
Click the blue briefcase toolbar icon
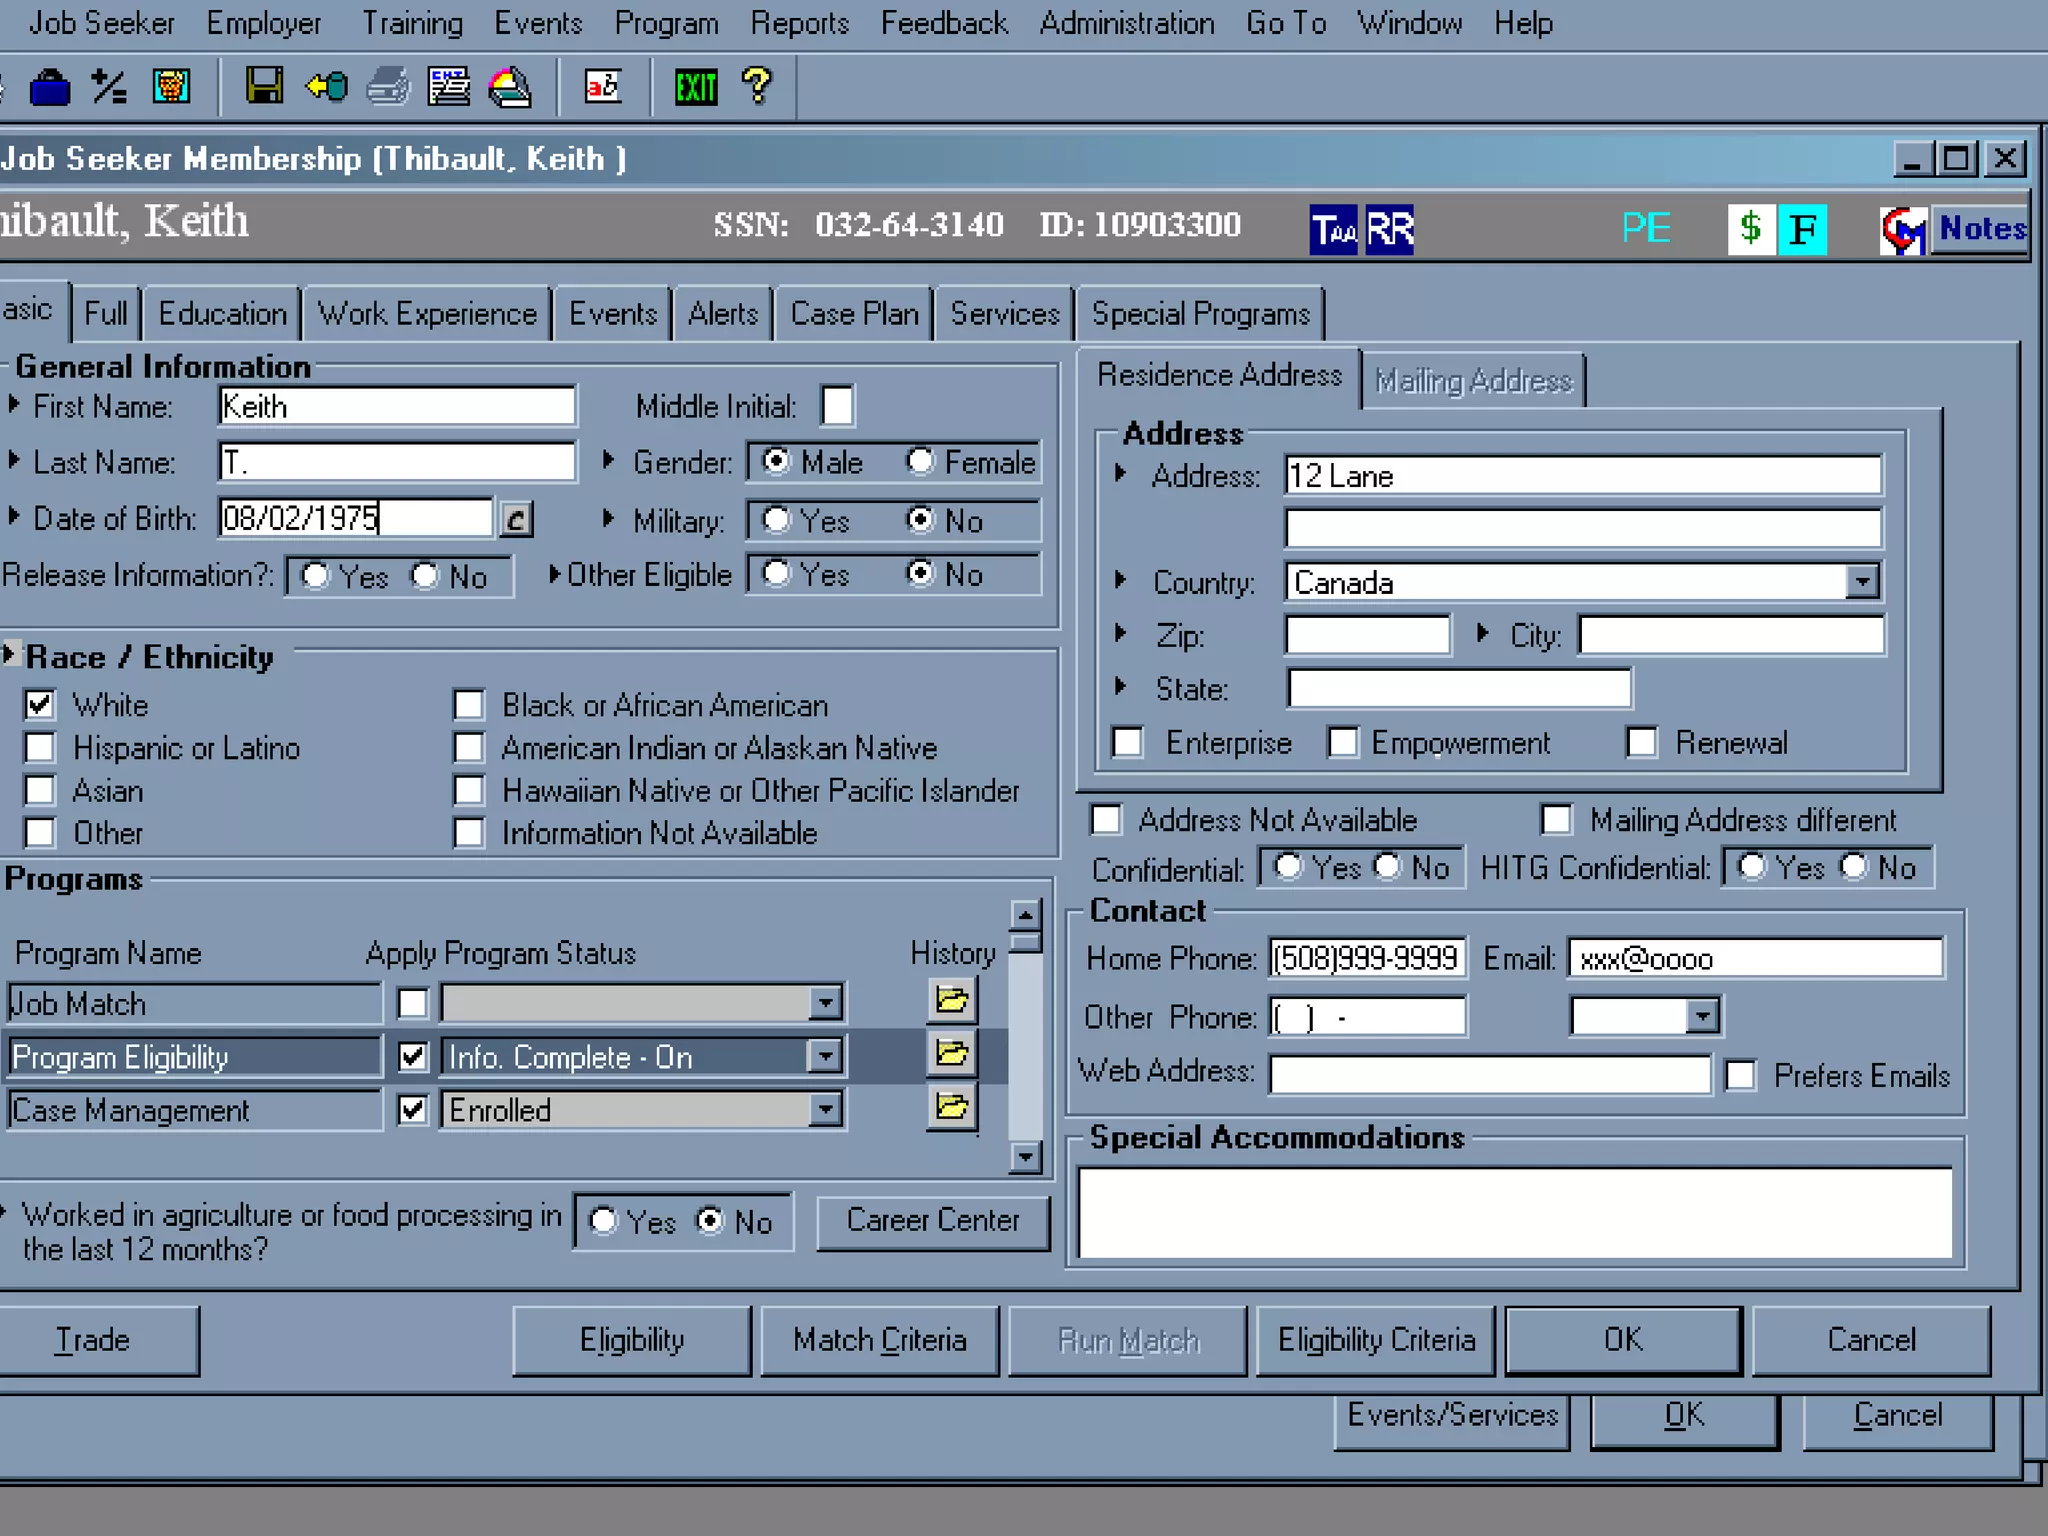(50, 87)
